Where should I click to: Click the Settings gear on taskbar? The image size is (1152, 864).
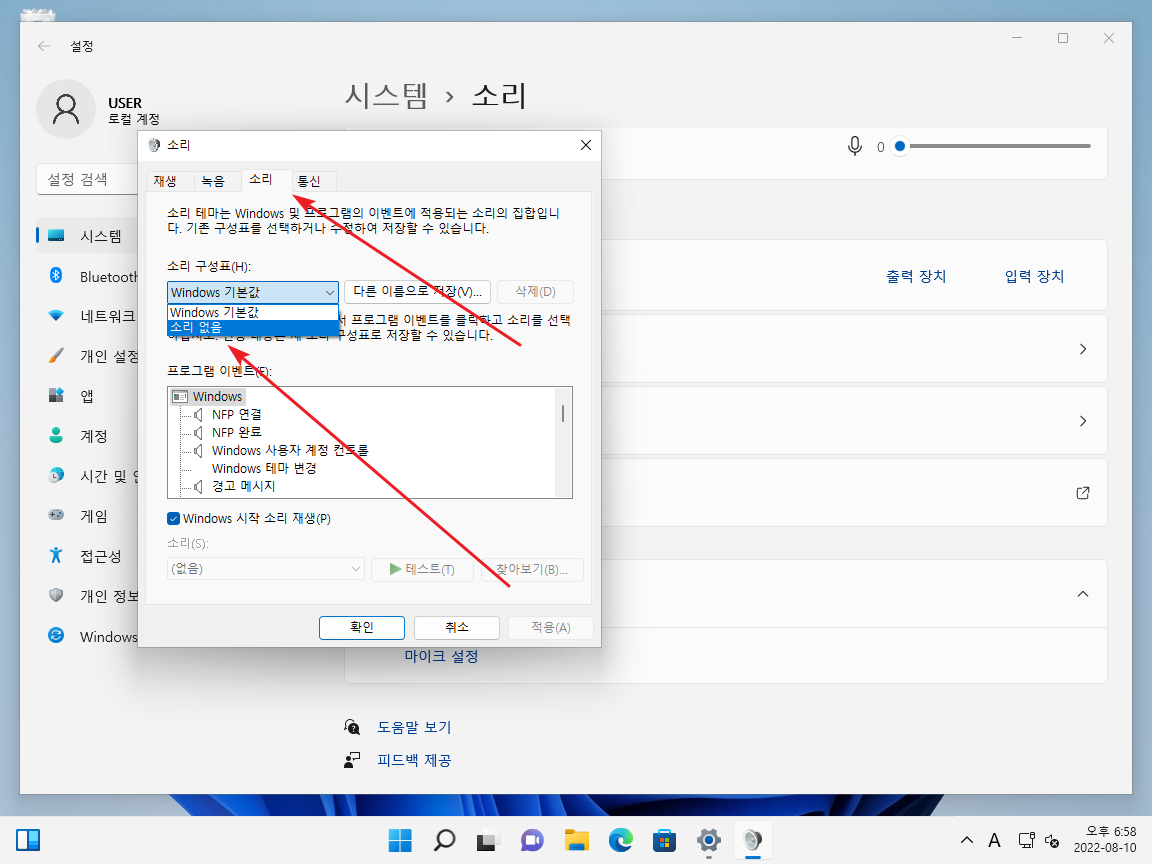[709, 840]
